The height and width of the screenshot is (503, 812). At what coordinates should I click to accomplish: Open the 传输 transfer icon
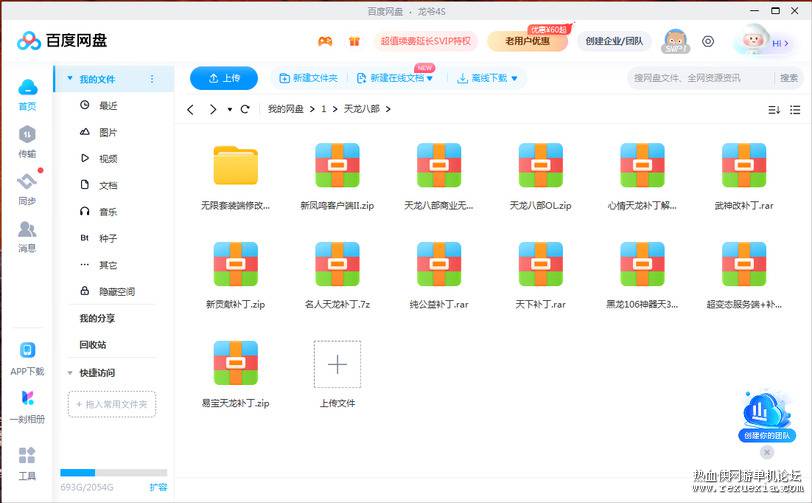27,135
